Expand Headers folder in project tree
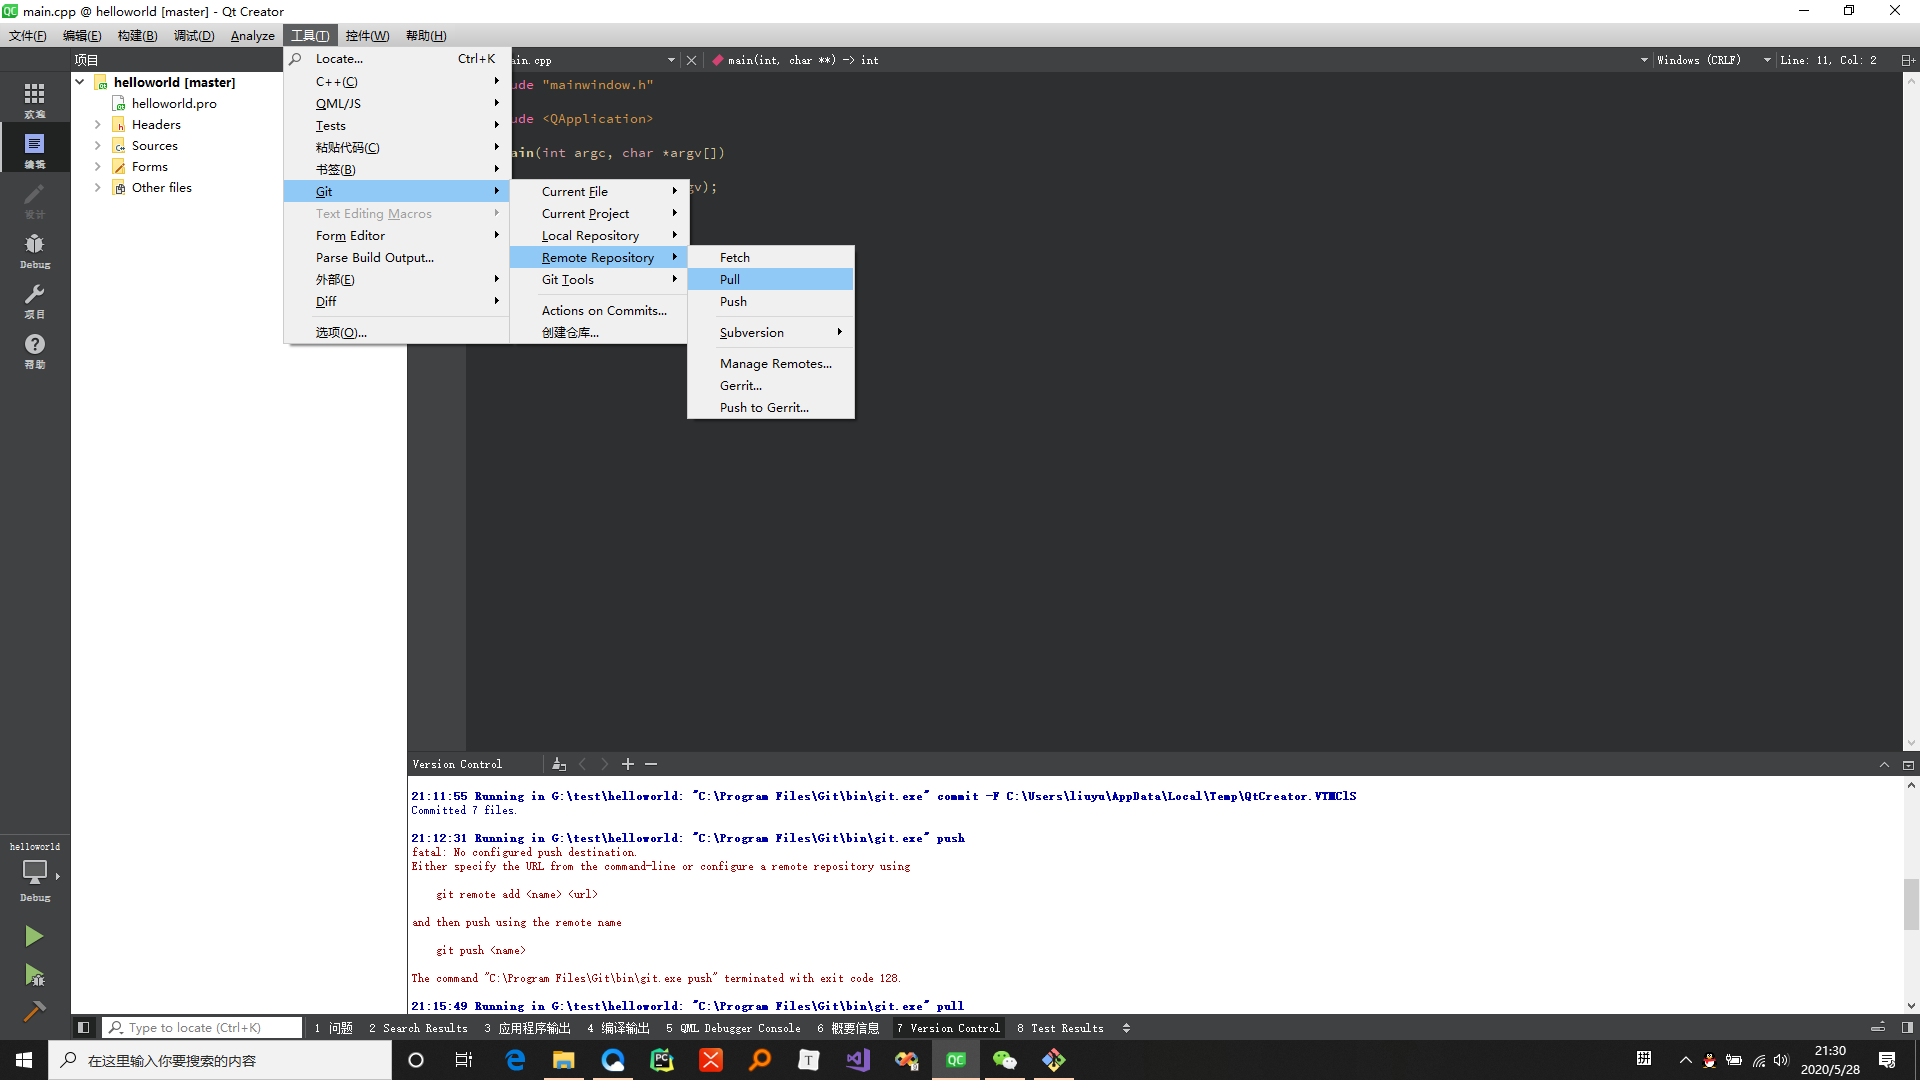 pyautogui.click(x=97, y=124)
